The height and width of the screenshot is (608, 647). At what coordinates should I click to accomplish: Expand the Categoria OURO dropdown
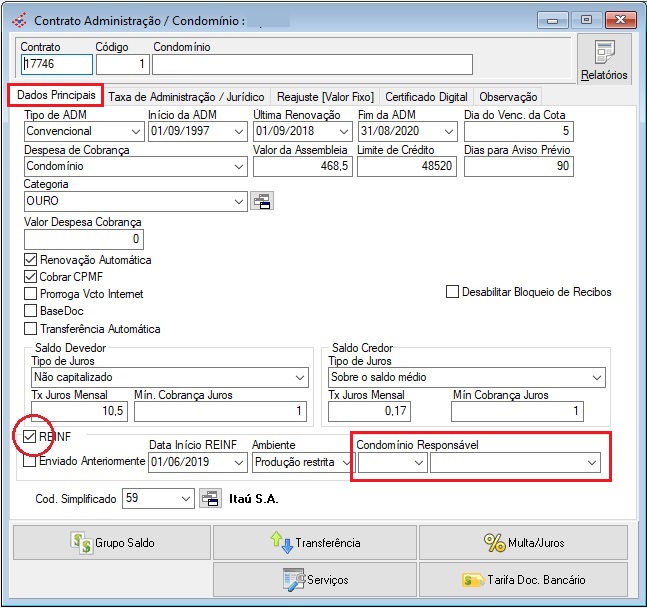[x=238, y=201]
